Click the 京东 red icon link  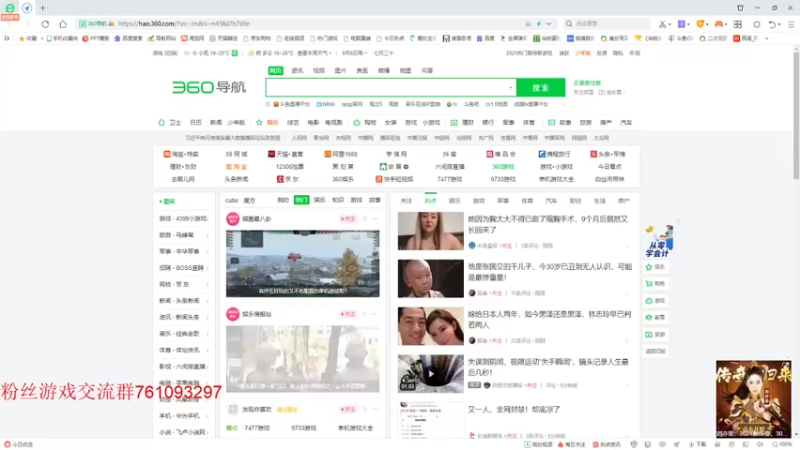click(x=280, y=179)
